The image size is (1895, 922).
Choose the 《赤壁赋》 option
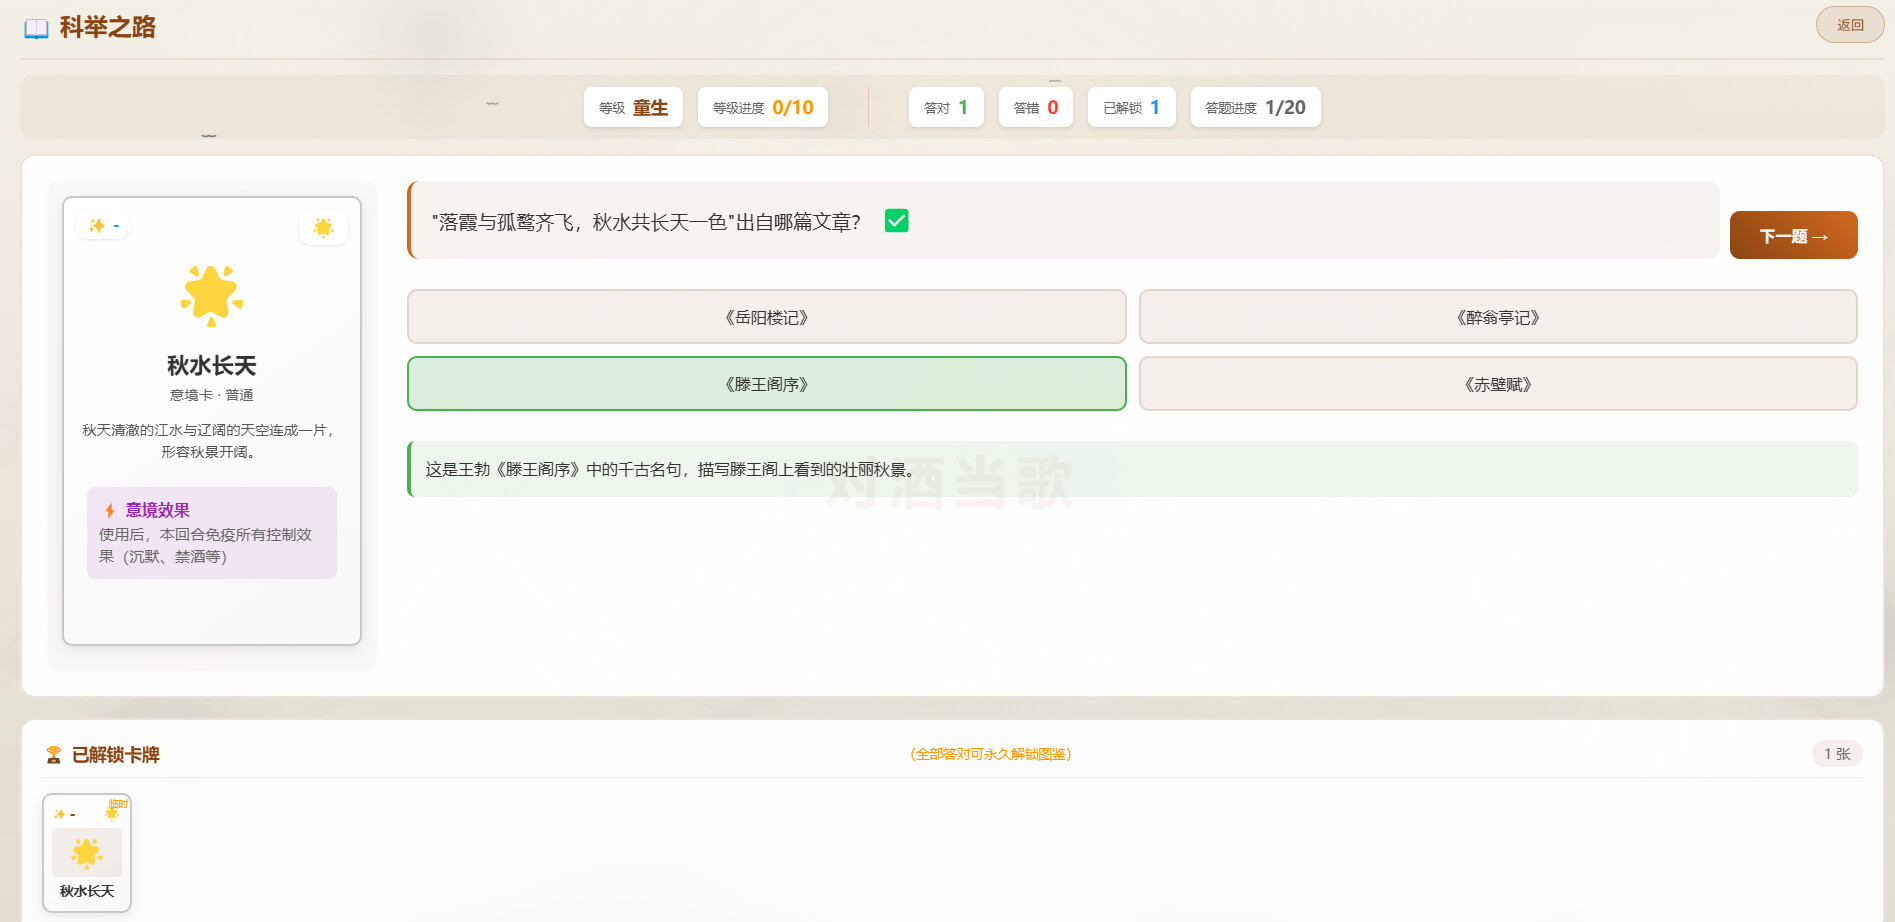[1497, 384]
